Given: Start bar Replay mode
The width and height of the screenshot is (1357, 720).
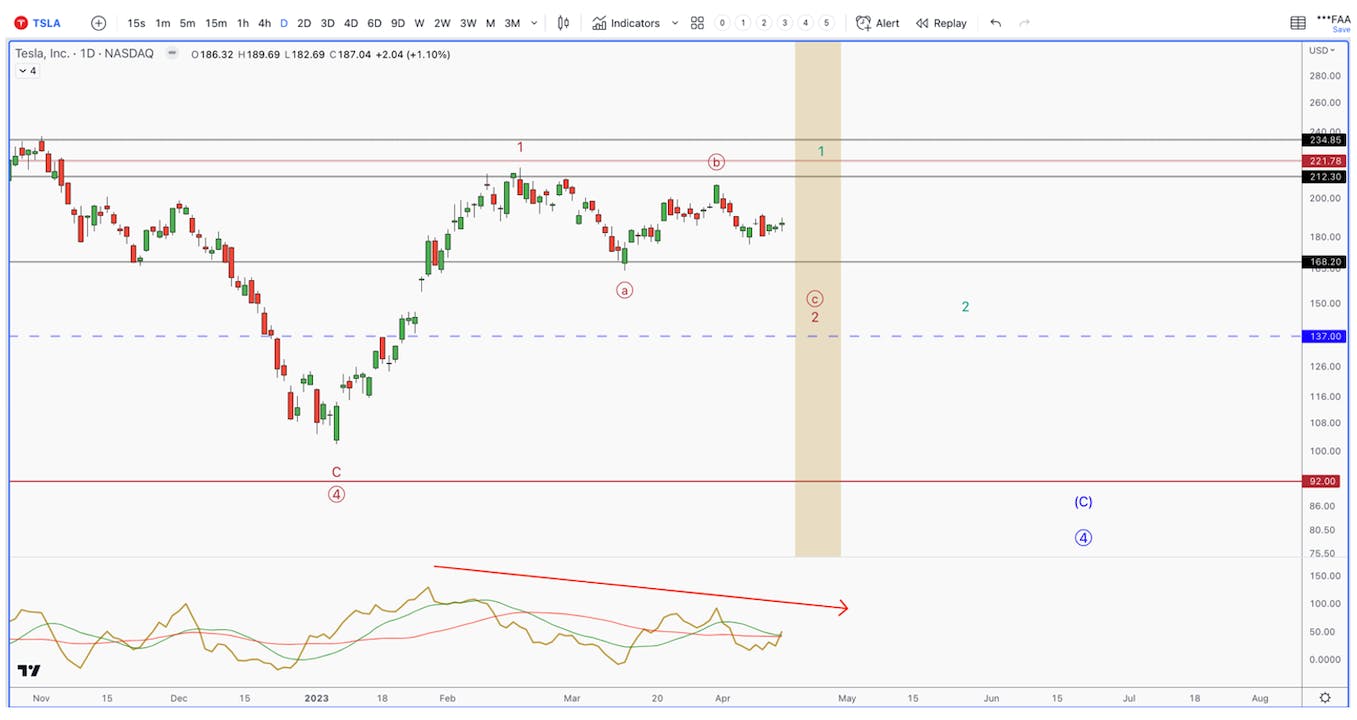Looking at the screenshot, I should coord(941,23).
